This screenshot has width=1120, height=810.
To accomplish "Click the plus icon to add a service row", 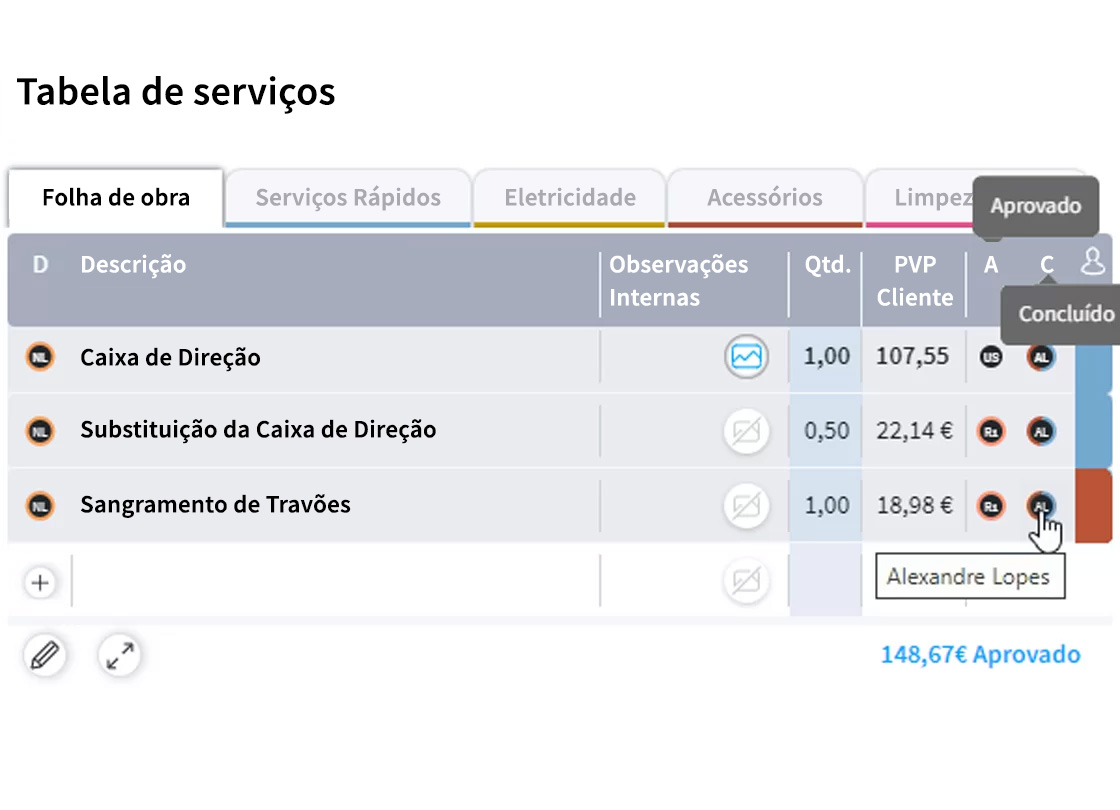I will pos(40,581).
